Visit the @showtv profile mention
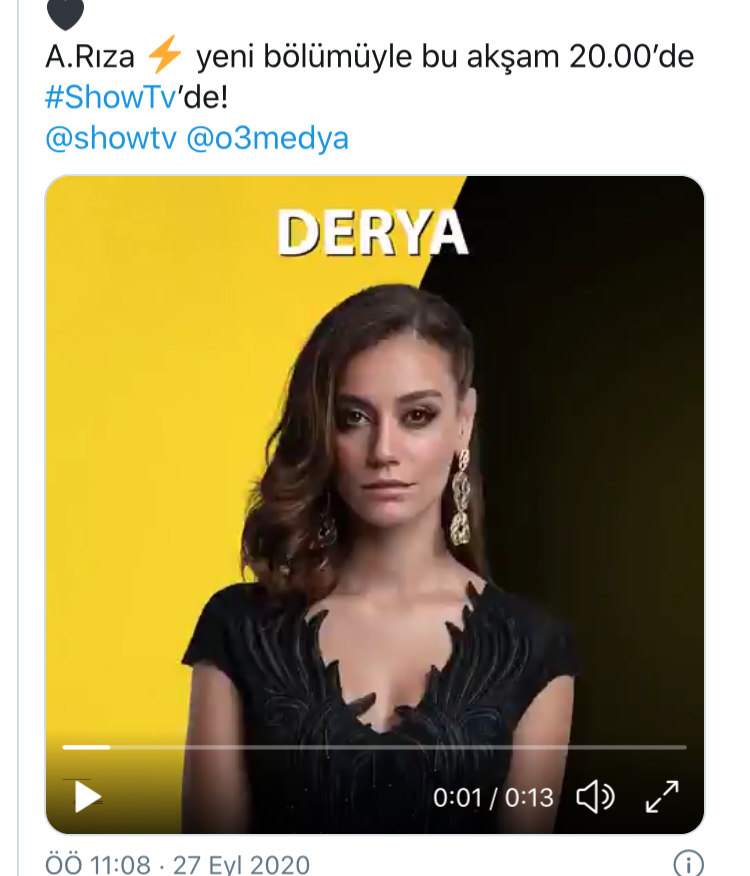 111,137
